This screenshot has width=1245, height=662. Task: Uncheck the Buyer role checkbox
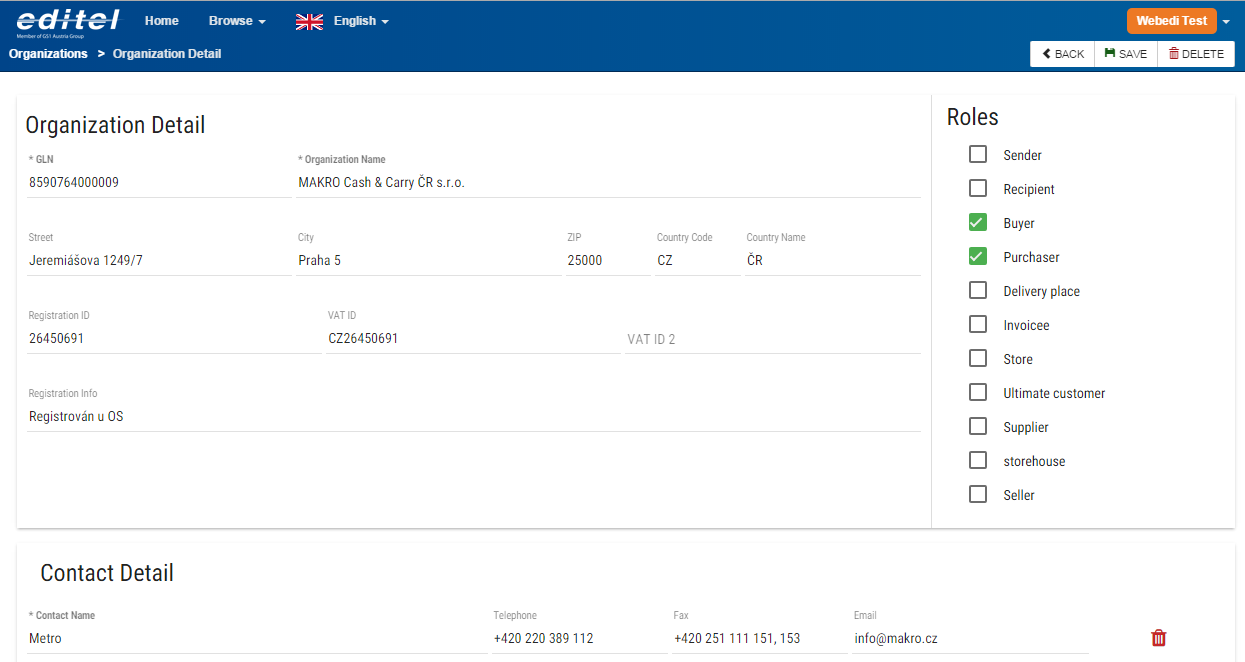point(978,222)
